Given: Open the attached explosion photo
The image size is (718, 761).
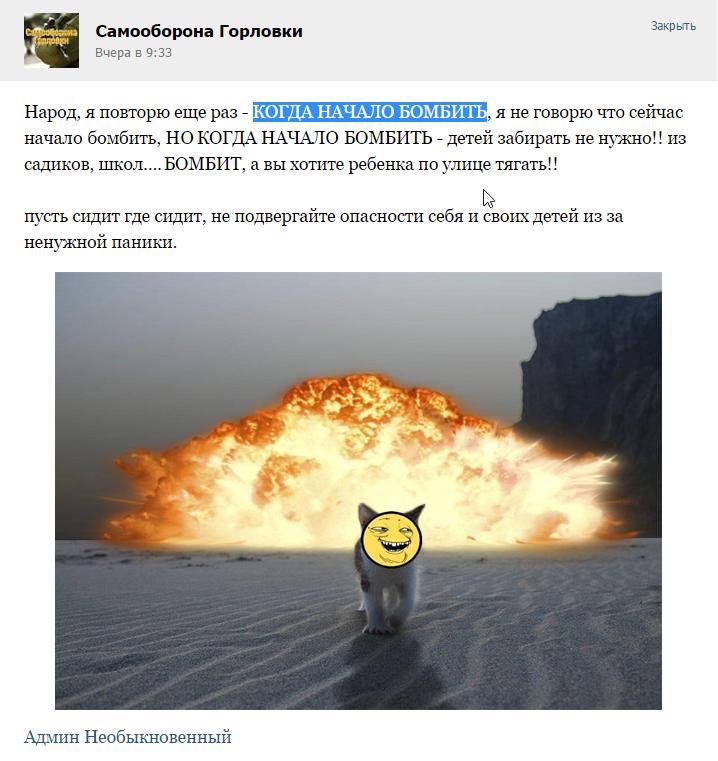Looking at the screenshot, I should coord(358,491).
